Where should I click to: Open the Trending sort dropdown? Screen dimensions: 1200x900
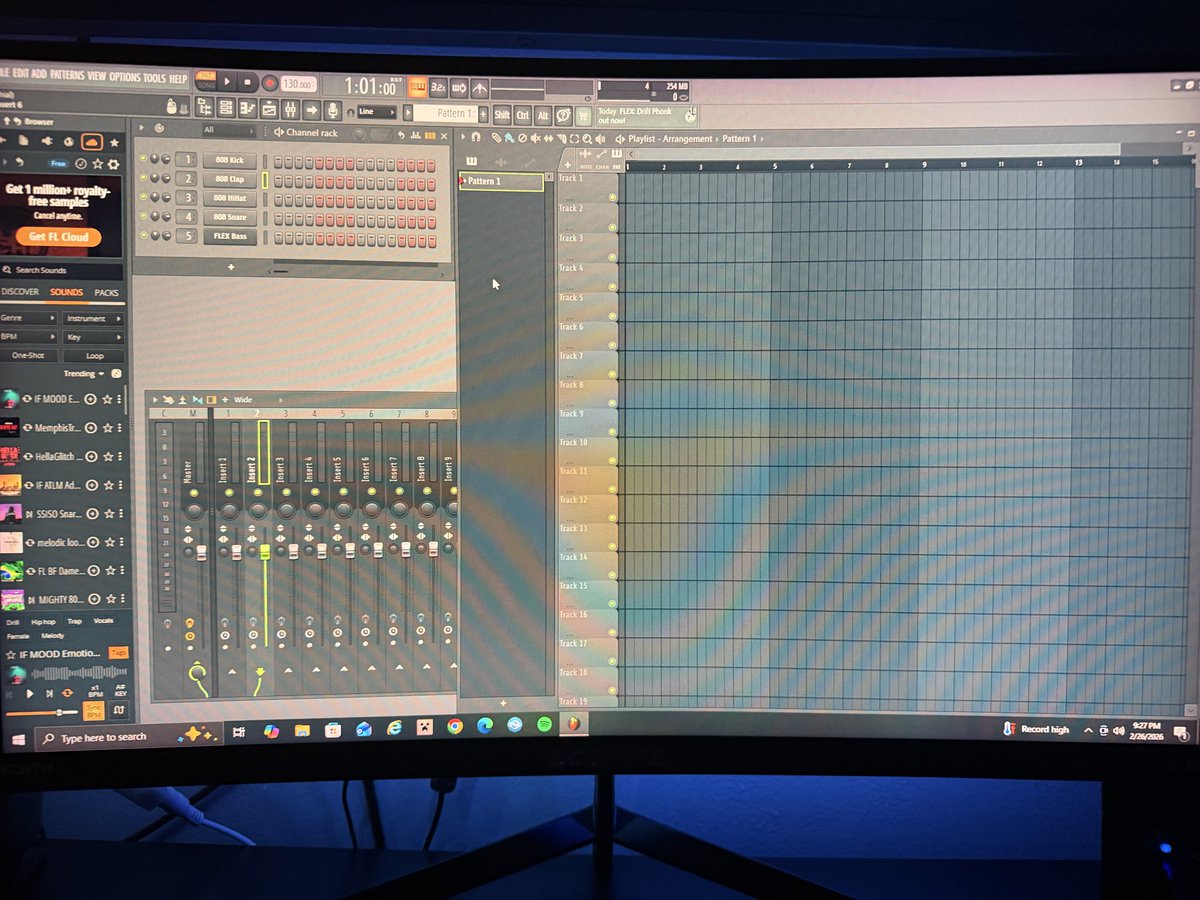click(x=84, y=374)
